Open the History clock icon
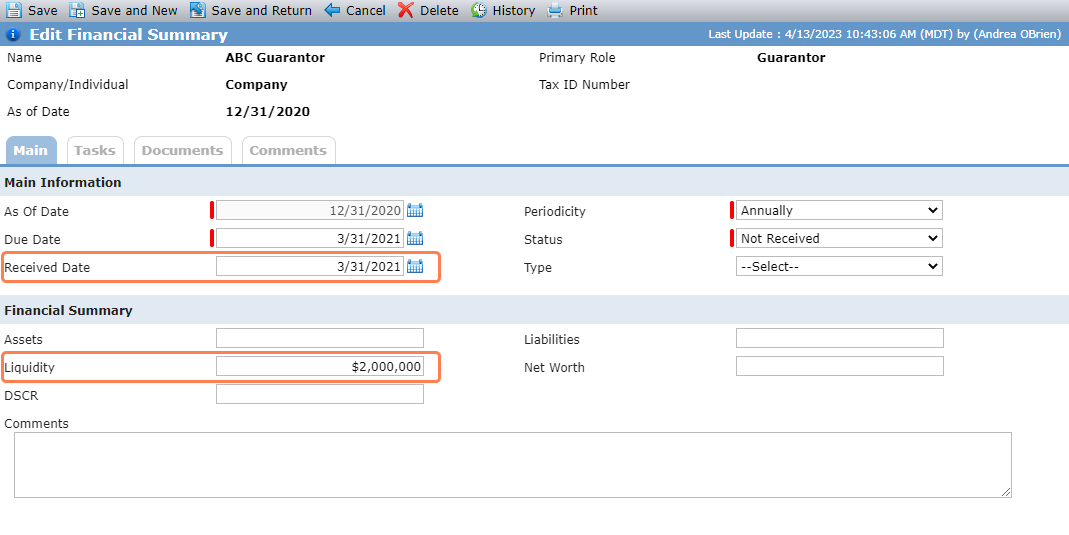Image resolution: width=1069 pixels, height=535 pixels. point(479,10)
